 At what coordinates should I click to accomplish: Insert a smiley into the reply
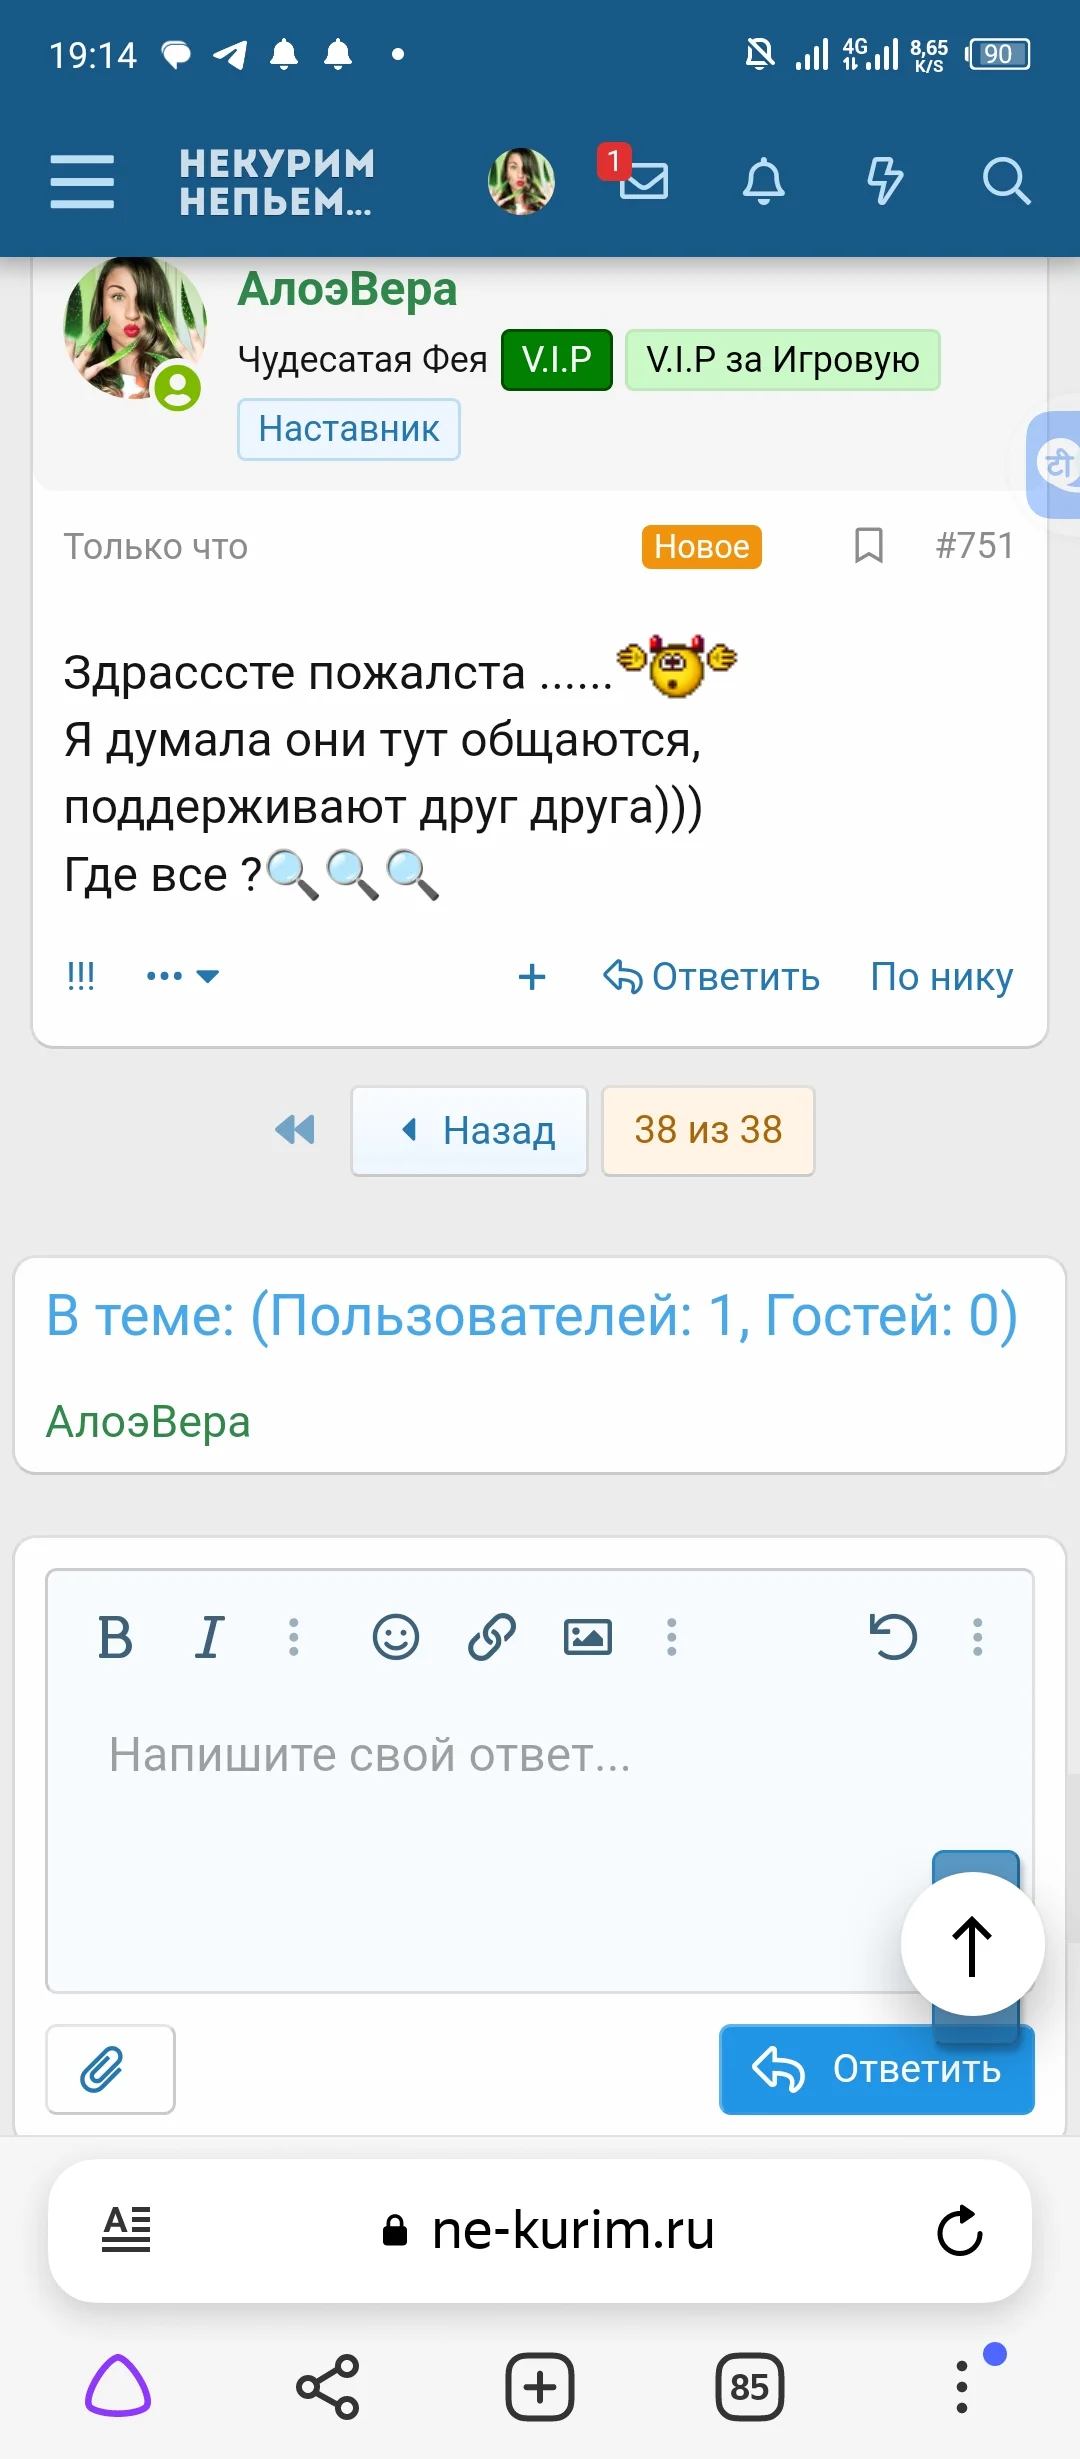(396, 1637)
